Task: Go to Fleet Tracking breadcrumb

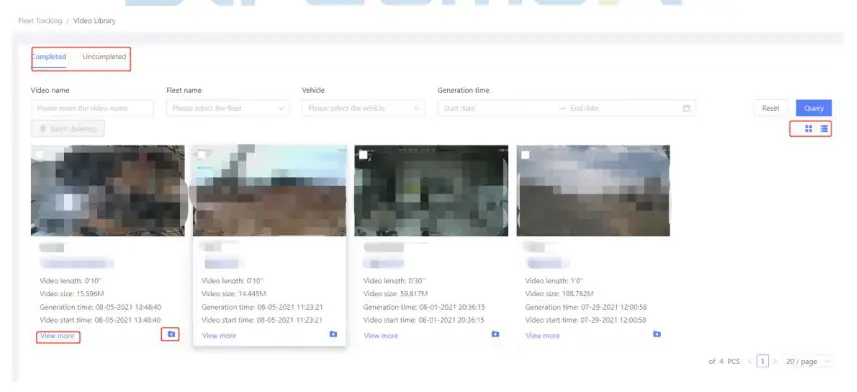Action: click(40, 21)
